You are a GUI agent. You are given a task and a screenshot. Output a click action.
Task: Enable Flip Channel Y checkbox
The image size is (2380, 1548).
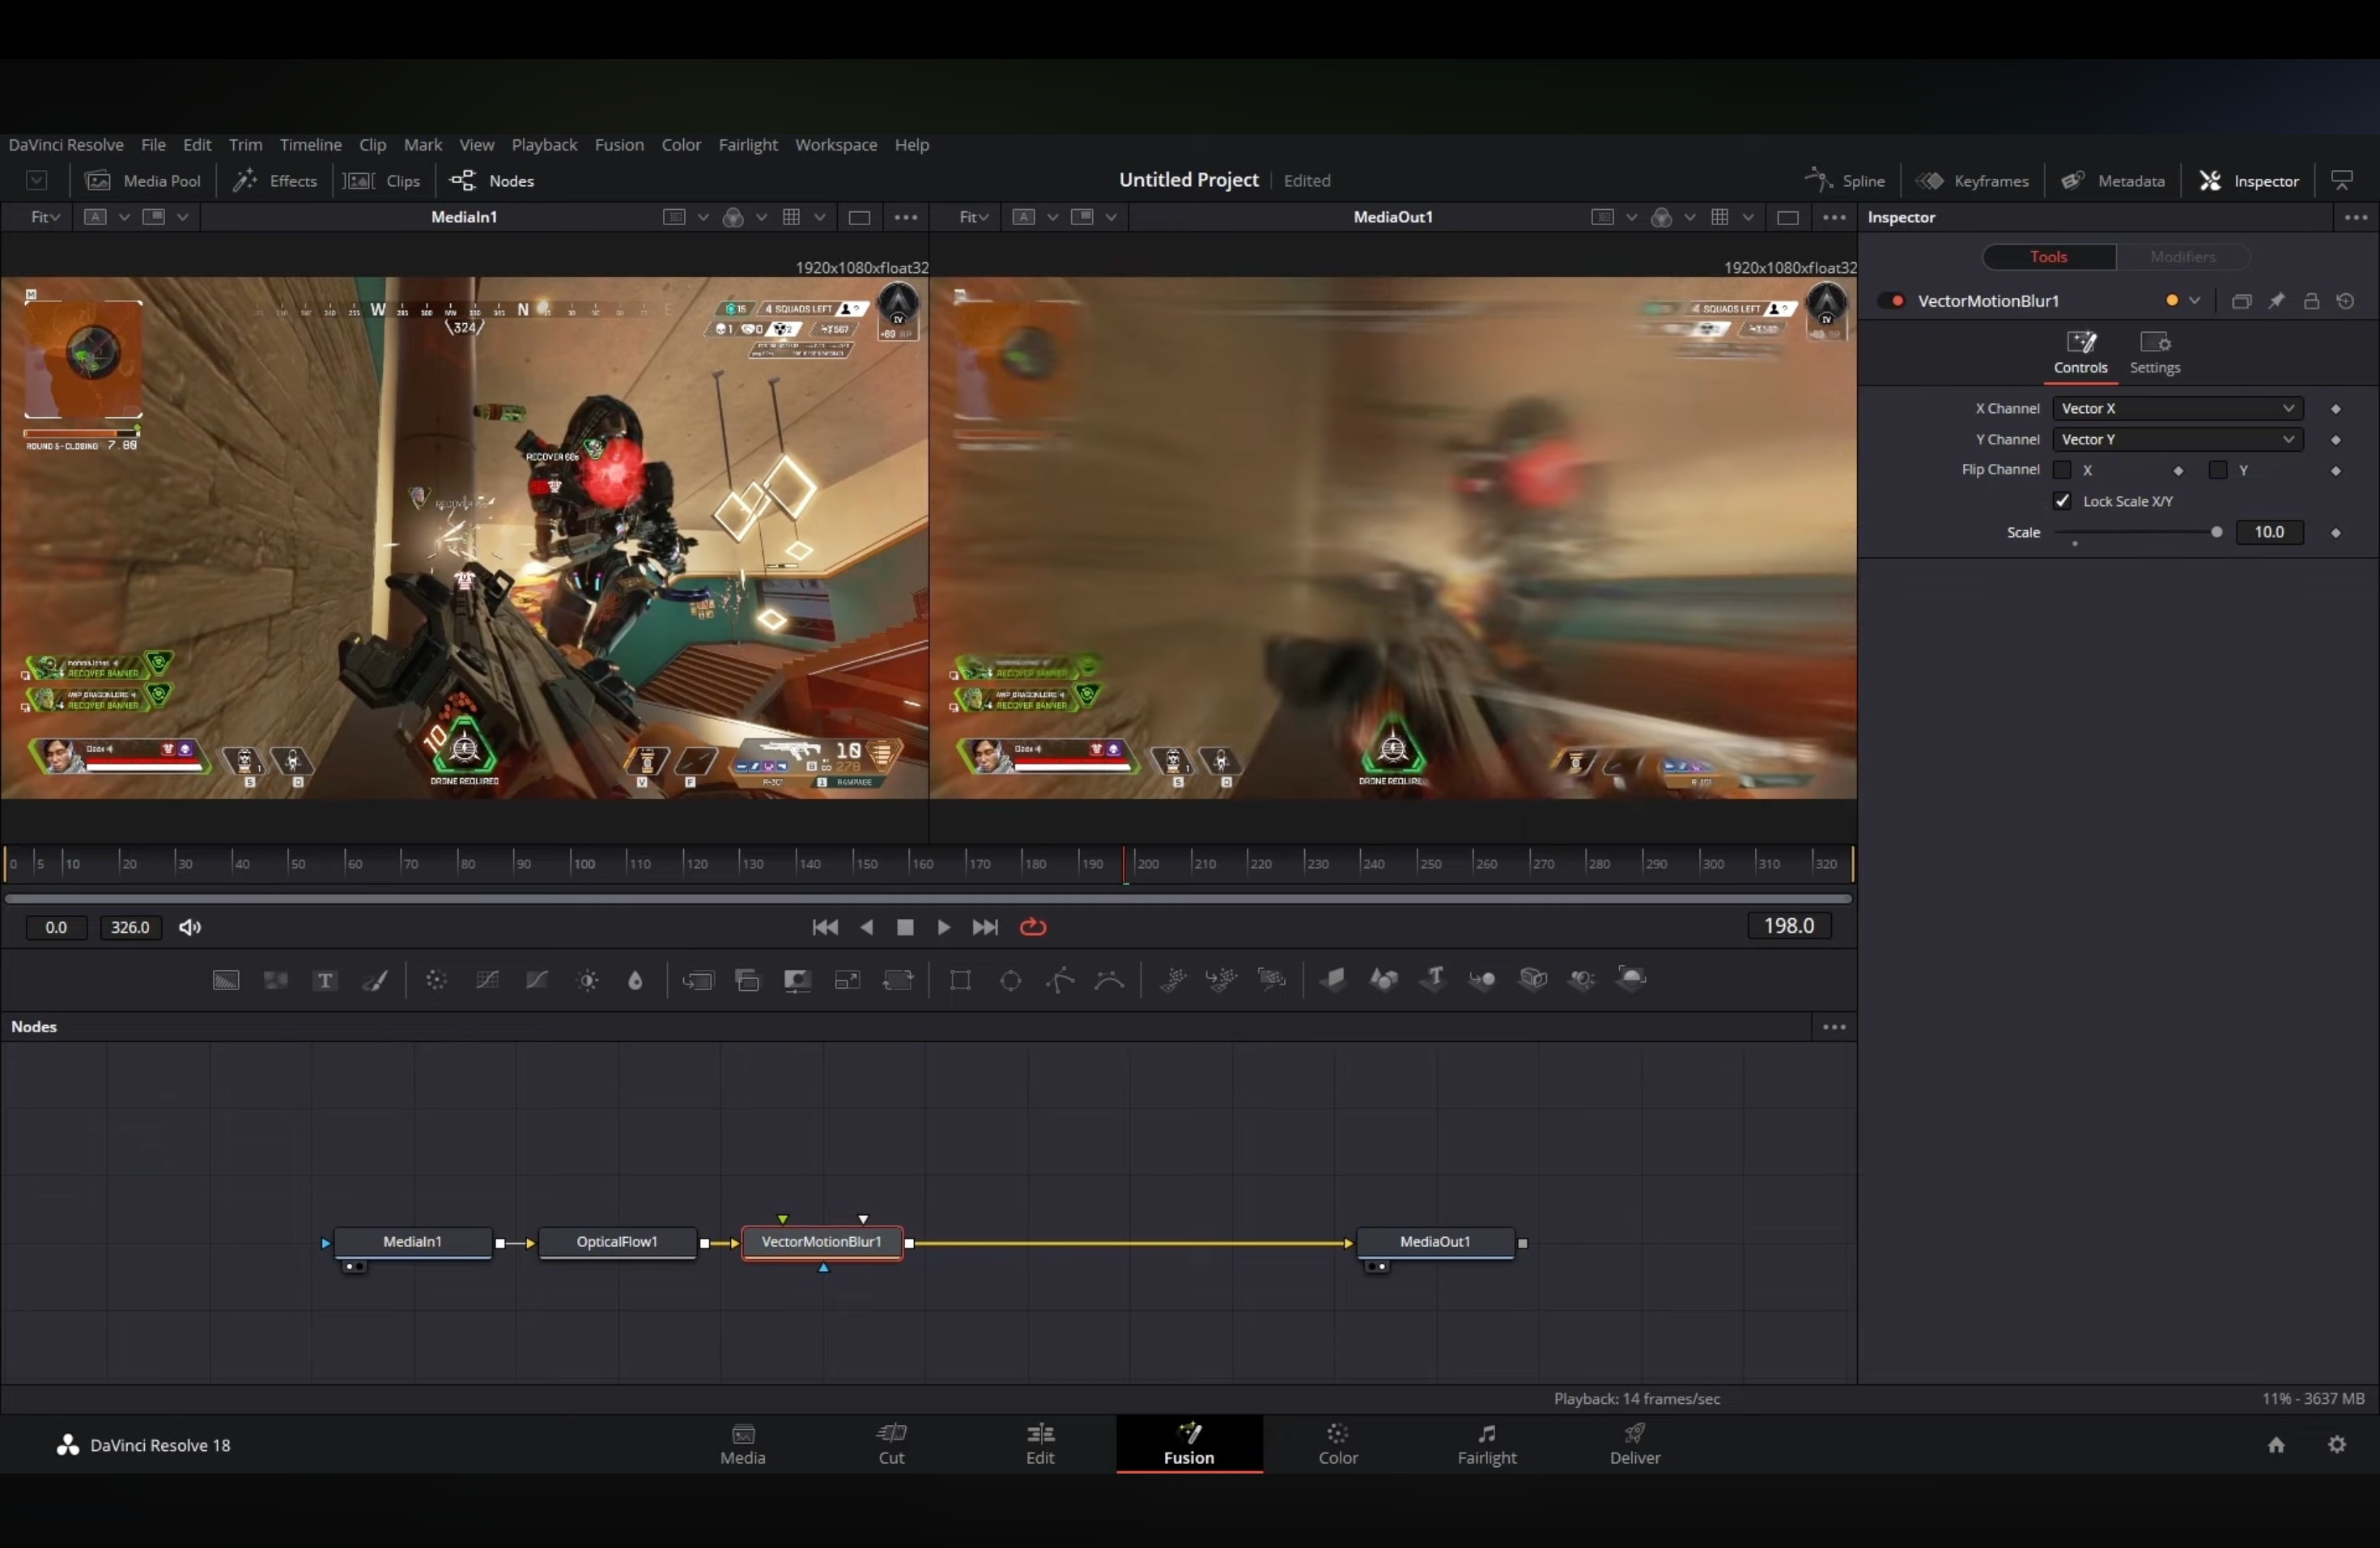2218,470
